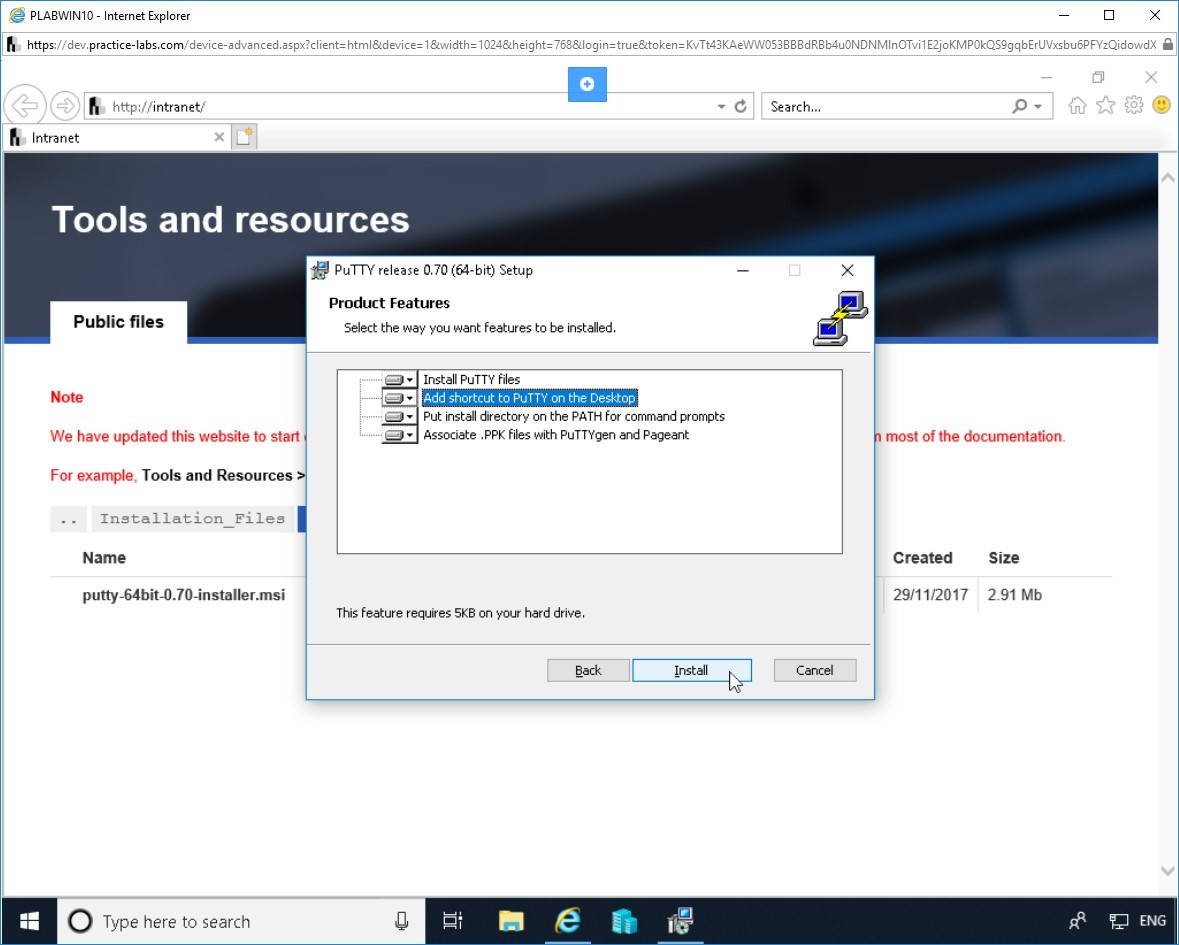Open the Windows Start menu
This screenshot has width=1179, height=945.
[29, 921]
